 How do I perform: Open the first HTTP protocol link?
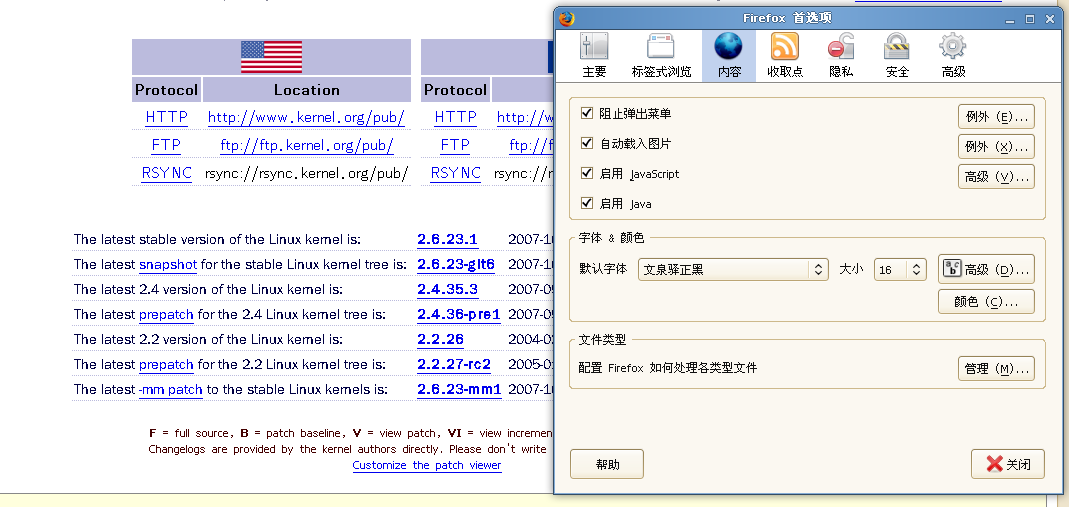point(166,117)
